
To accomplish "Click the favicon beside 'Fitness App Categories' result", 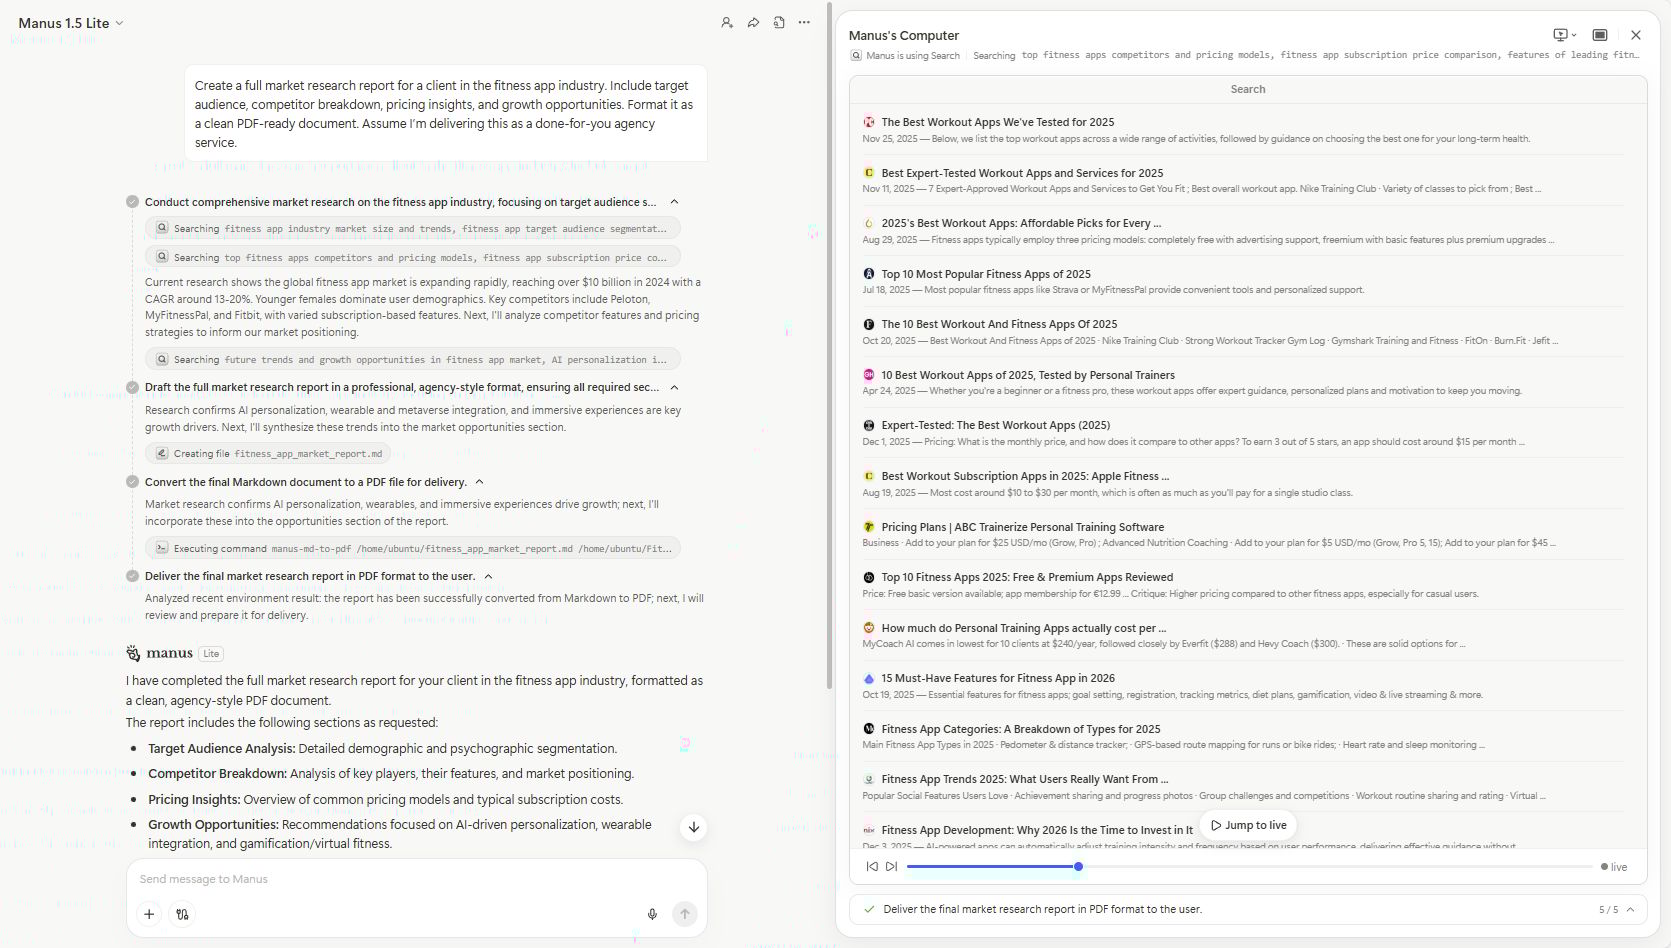I will click(x=869, y=729).
